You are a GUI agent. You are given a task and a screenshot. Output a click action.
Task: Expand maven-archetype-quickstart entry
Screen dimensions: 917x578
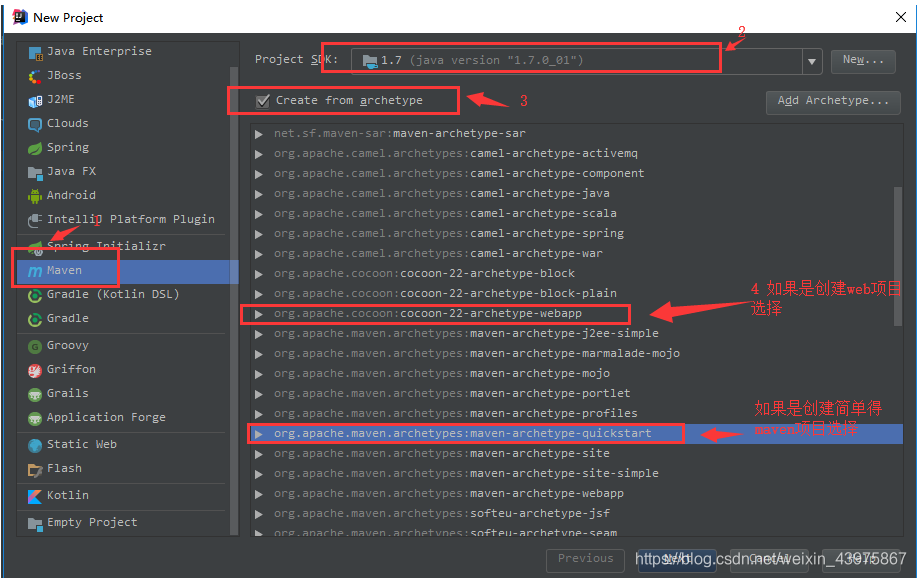coord(258,434)
